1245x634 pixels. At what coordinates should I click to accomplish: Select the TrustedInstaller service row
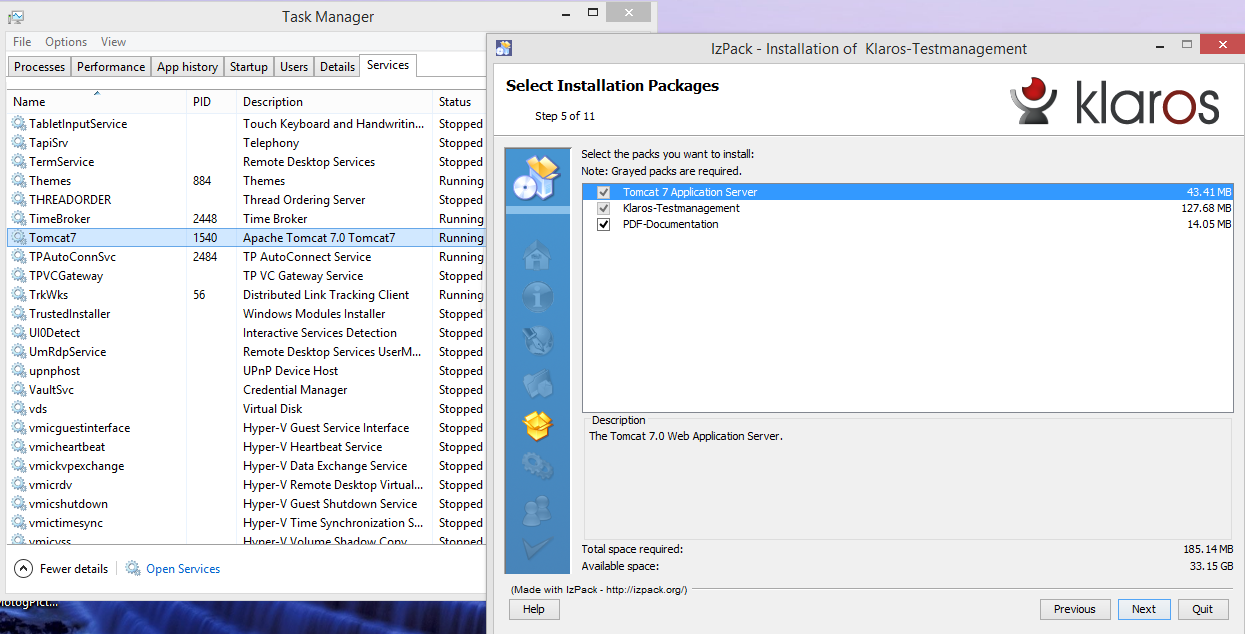pyautogui.click(x=70, y=314)
